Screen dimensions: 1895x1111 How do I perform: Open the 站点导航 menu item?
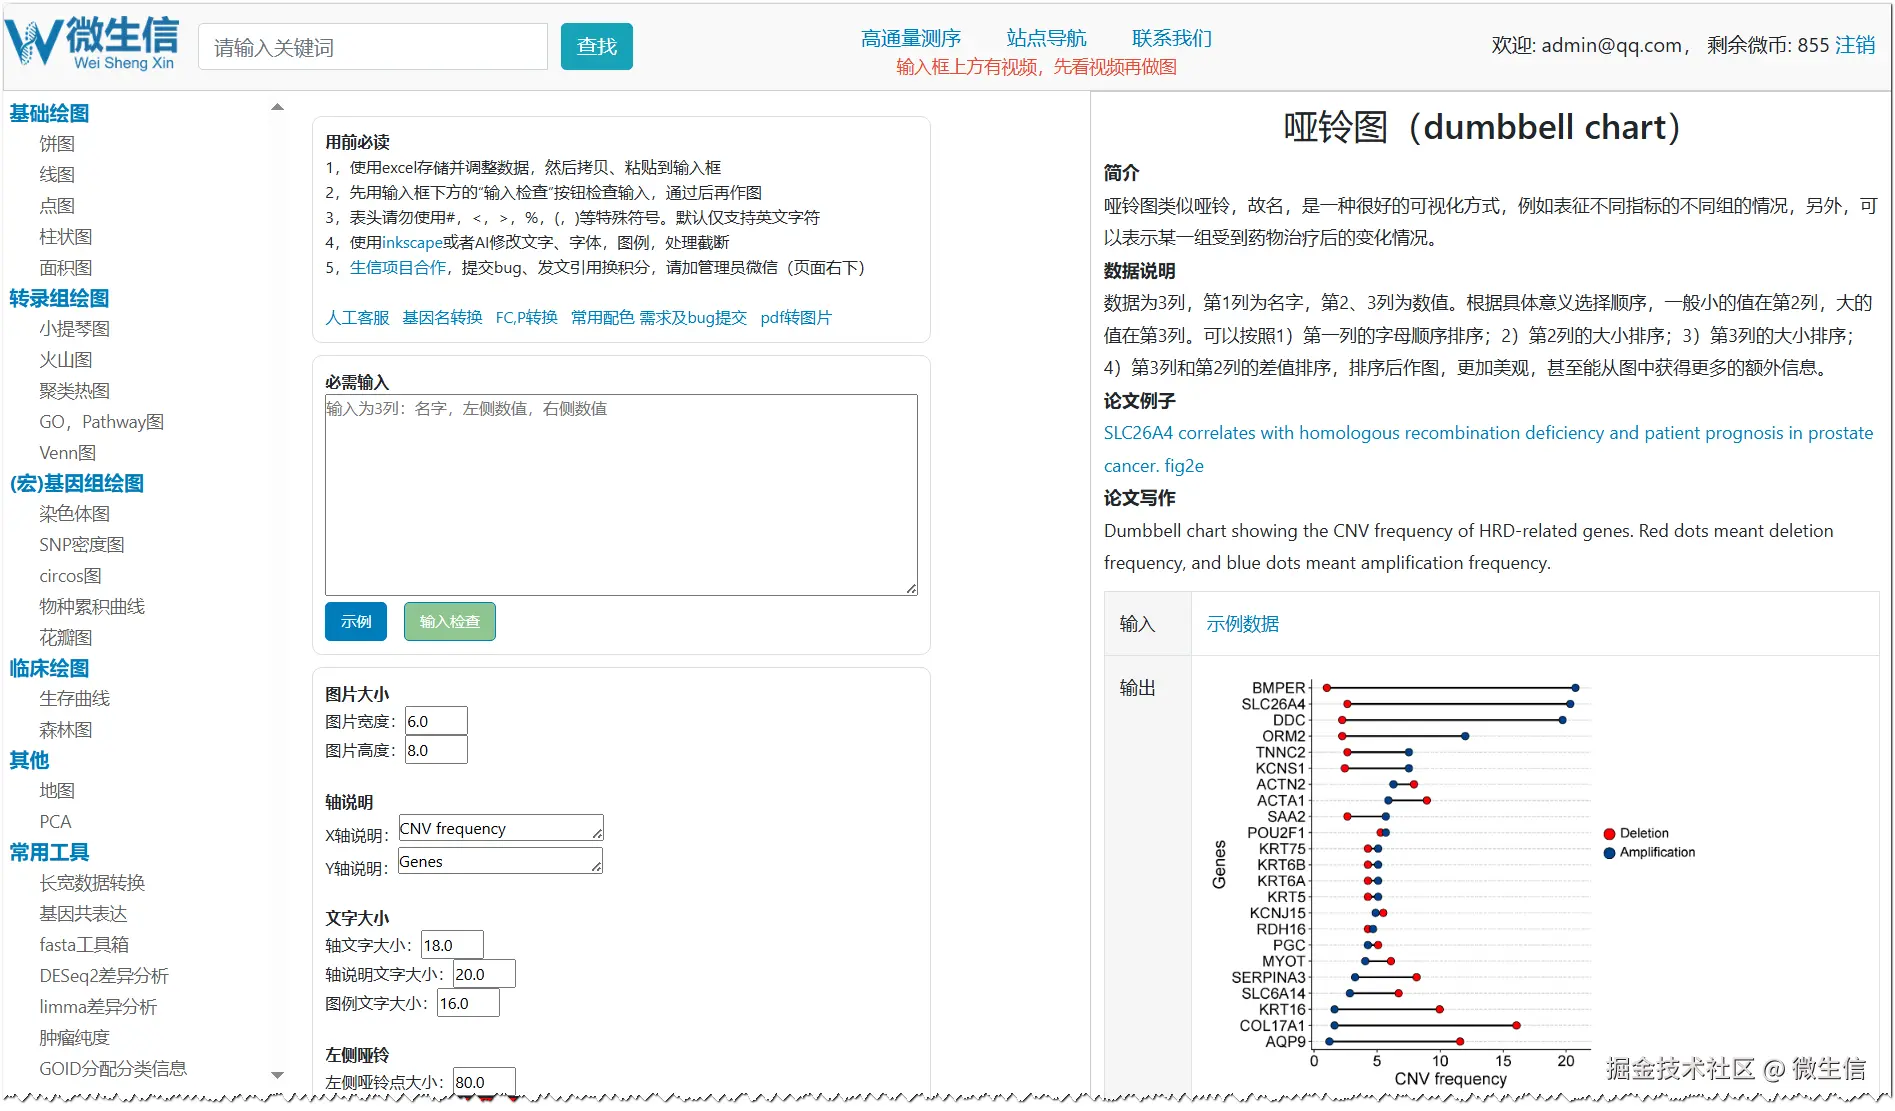1046,38
